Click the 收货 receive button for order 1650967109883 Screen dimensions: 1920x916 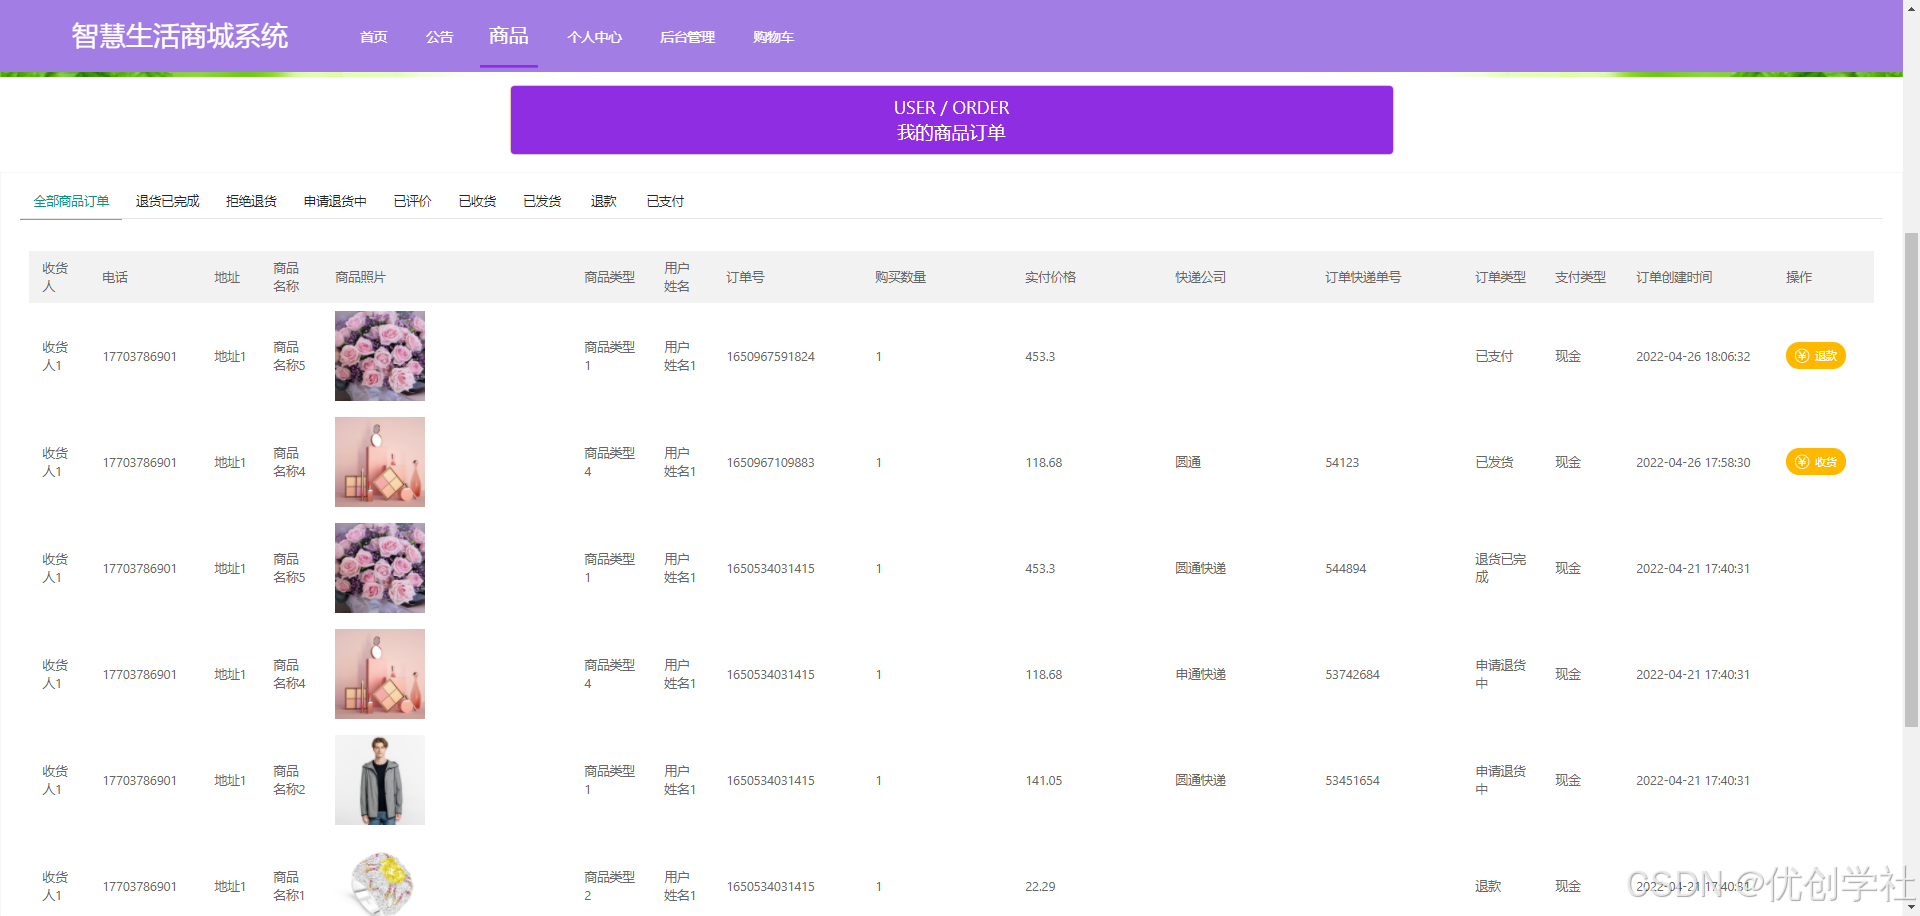click(1815, 461)
